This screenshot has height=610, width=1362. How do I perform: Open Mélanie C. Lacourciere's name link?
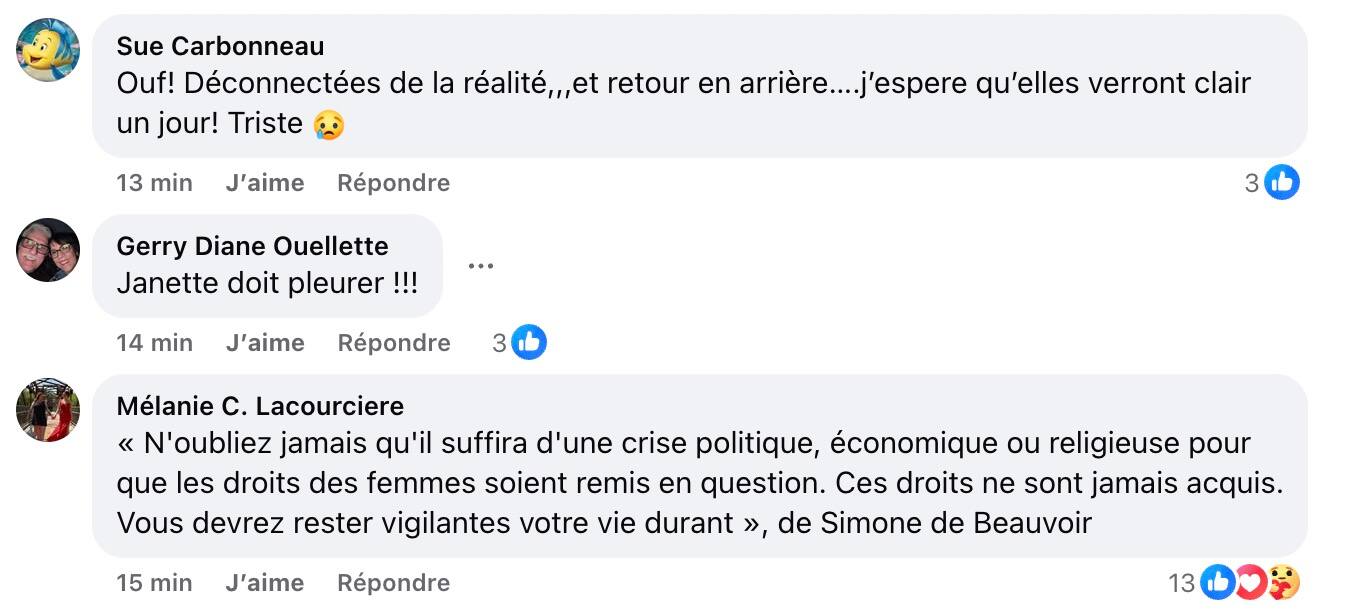tap(260, 406)
